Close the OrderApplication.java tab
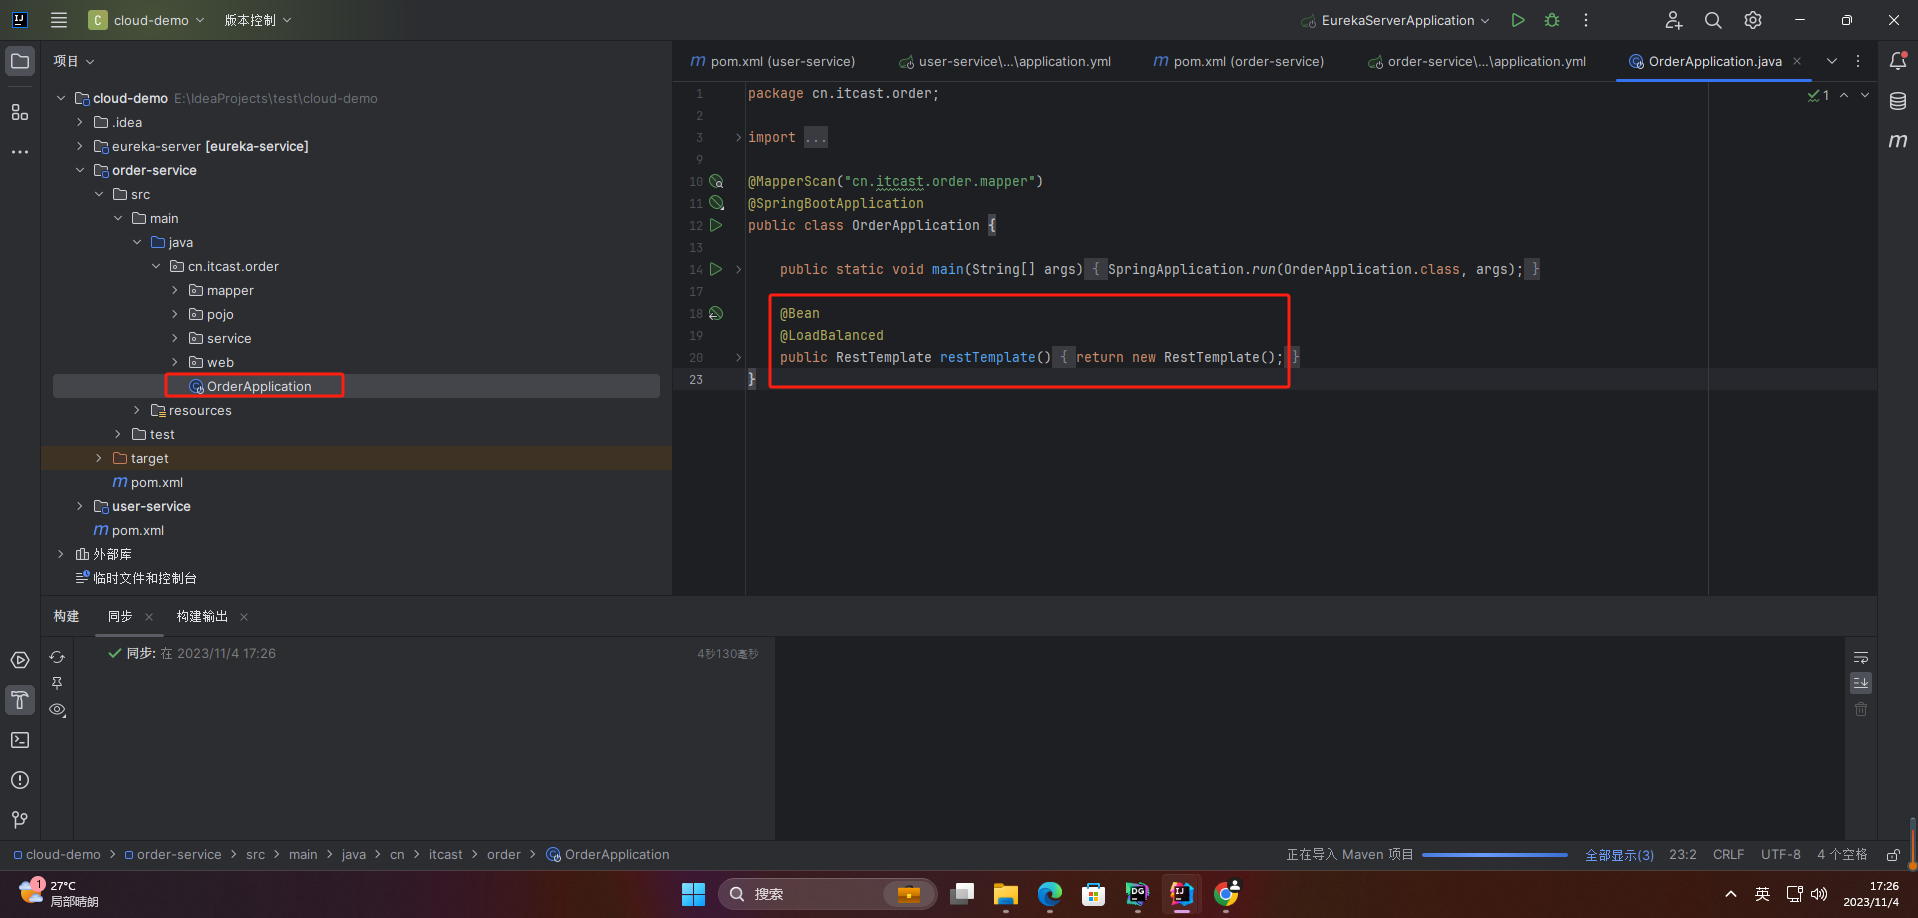 click(x=1797, y=61)
